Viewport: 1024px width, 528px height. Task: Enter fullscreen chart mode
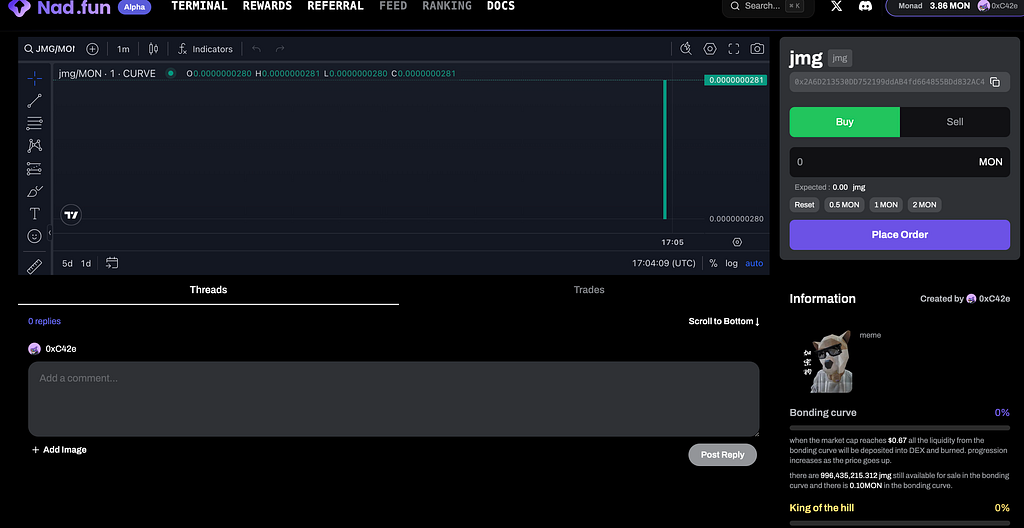click(x=733, y=49)
